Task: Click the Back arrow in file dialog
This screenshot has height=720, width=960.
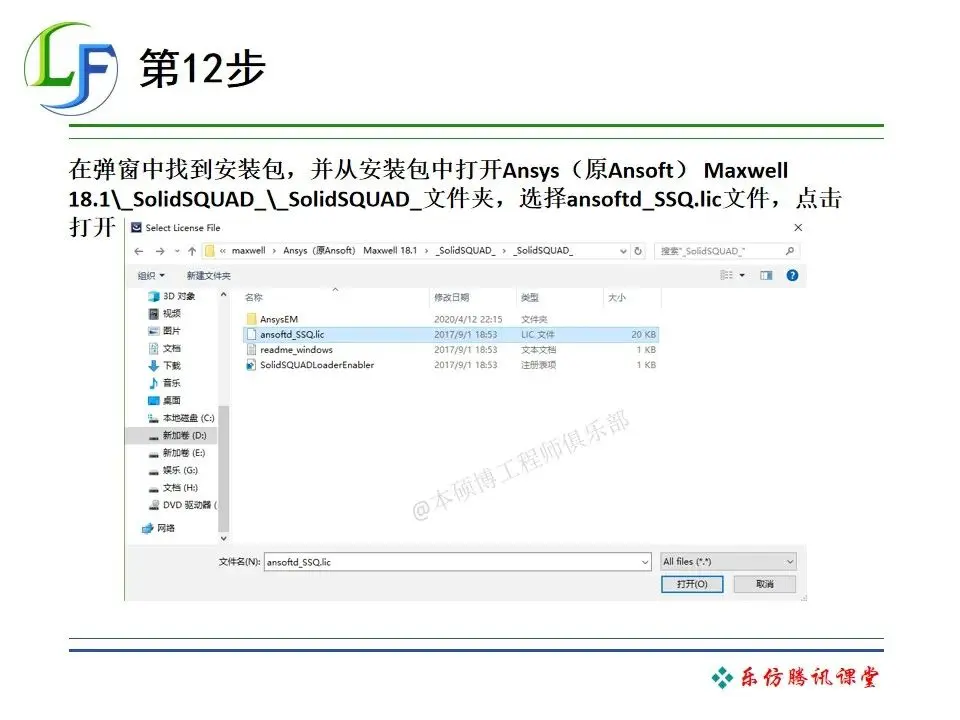Action: point(139,251)
